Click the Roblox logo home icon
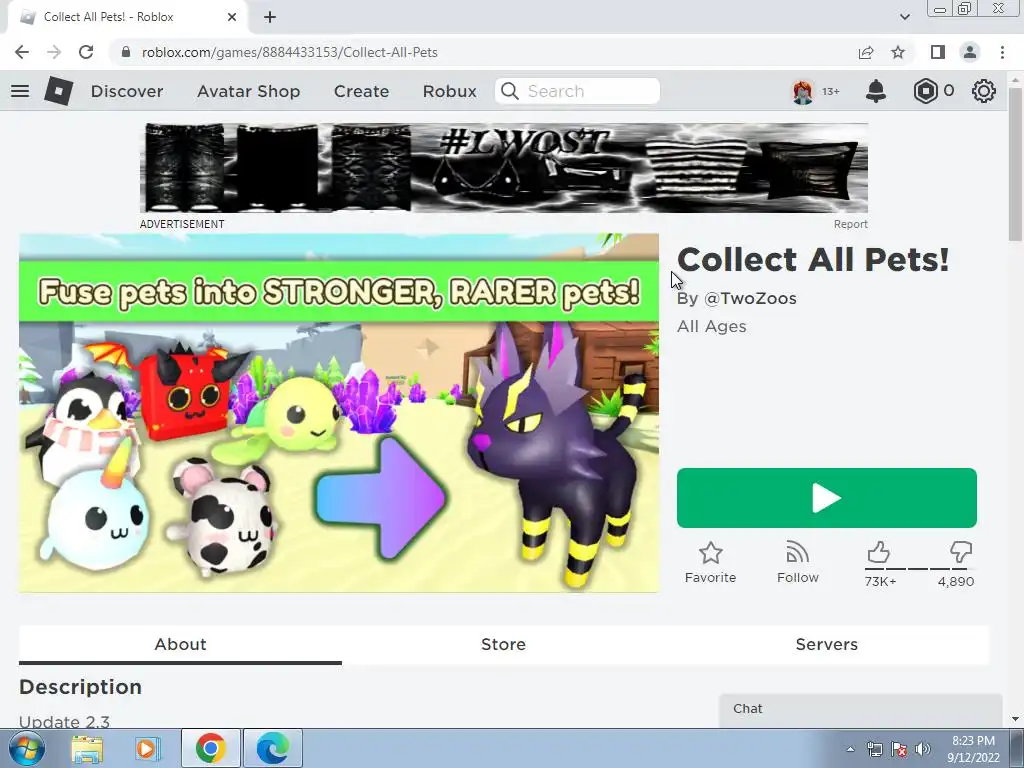1024x768 pixels. coord(58,91)
